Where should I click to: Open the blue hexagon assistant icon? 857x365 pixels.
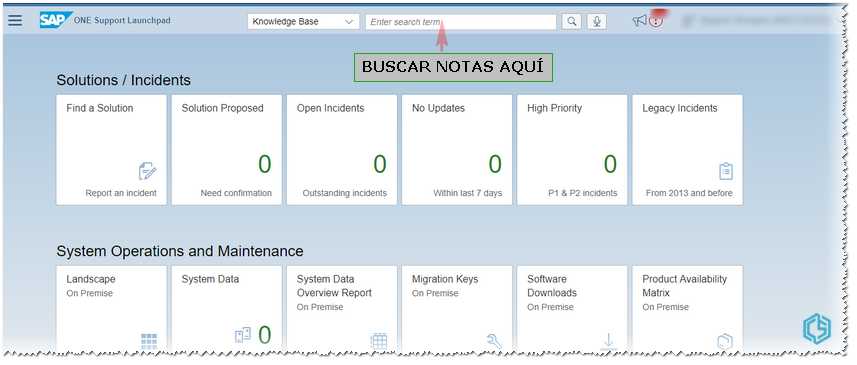[x=817, y=328]
